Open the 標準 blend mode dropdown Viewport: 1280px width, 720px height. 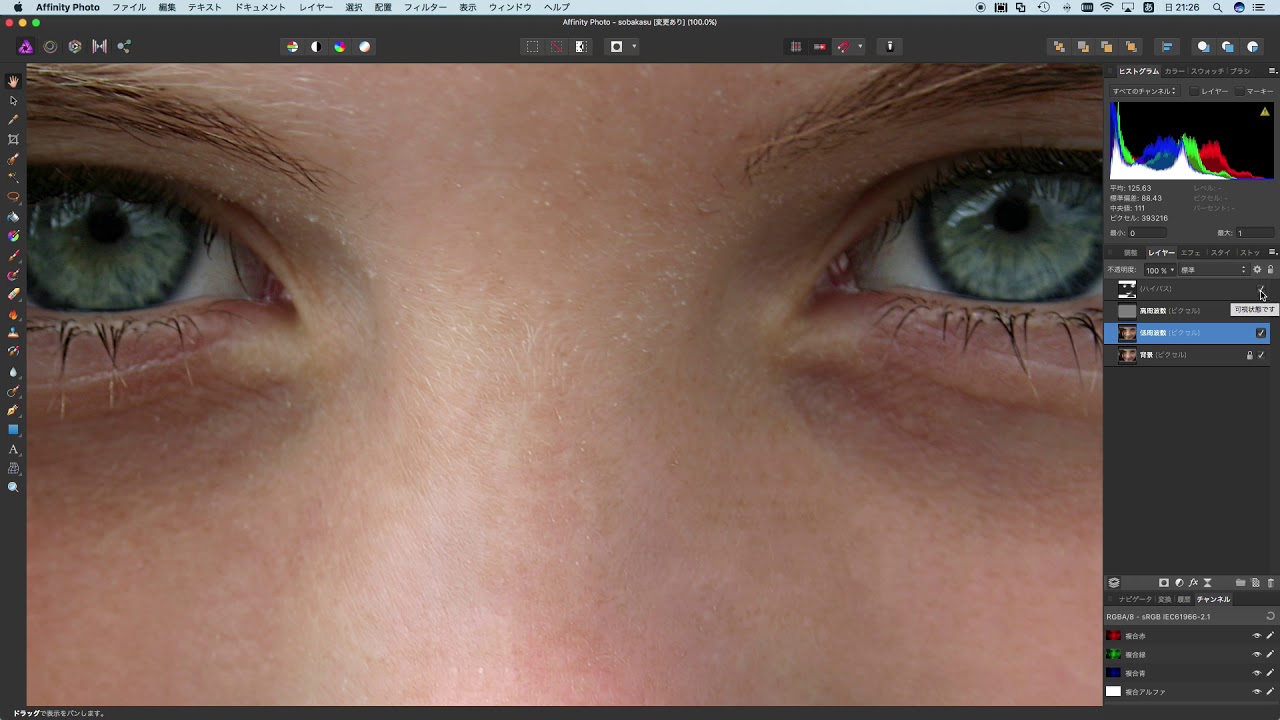(x=1213, y=270)
